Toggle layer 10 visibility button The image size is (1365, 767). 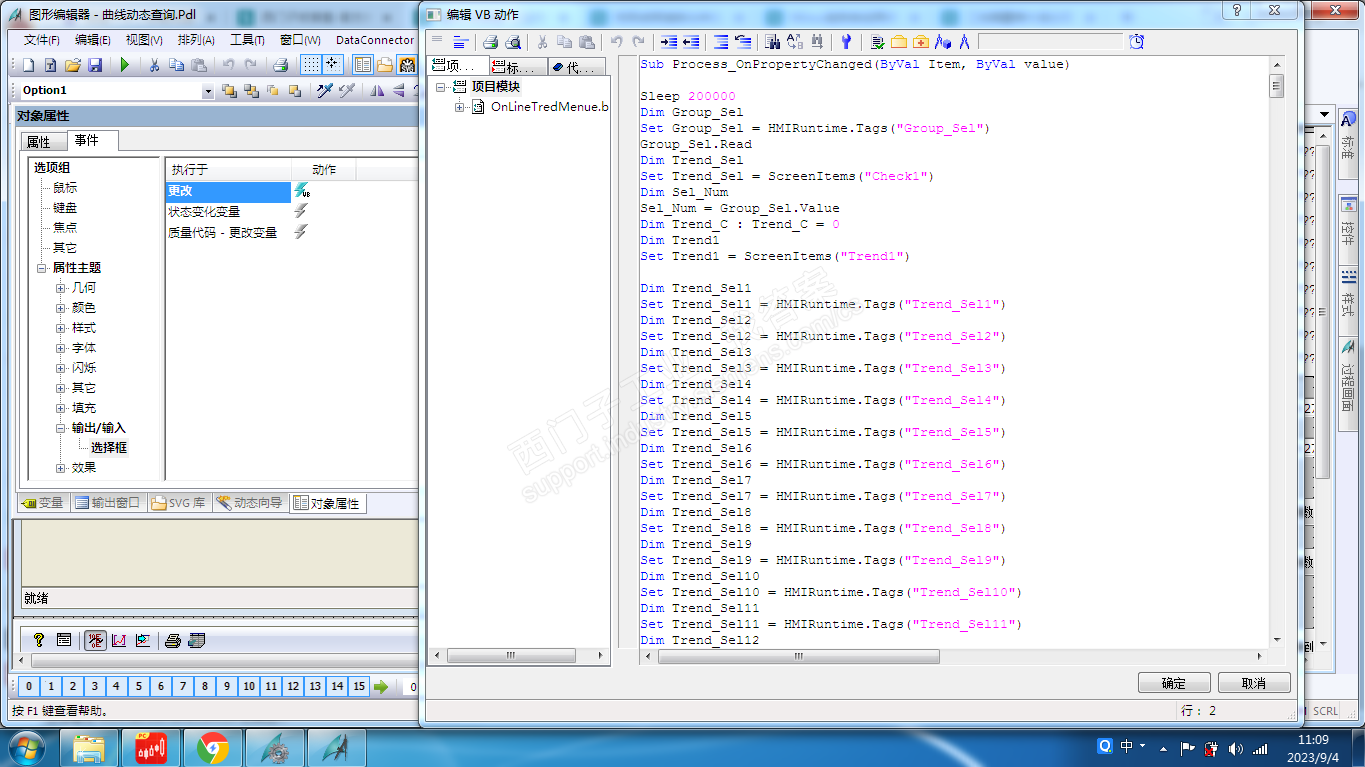coord(249,687)
